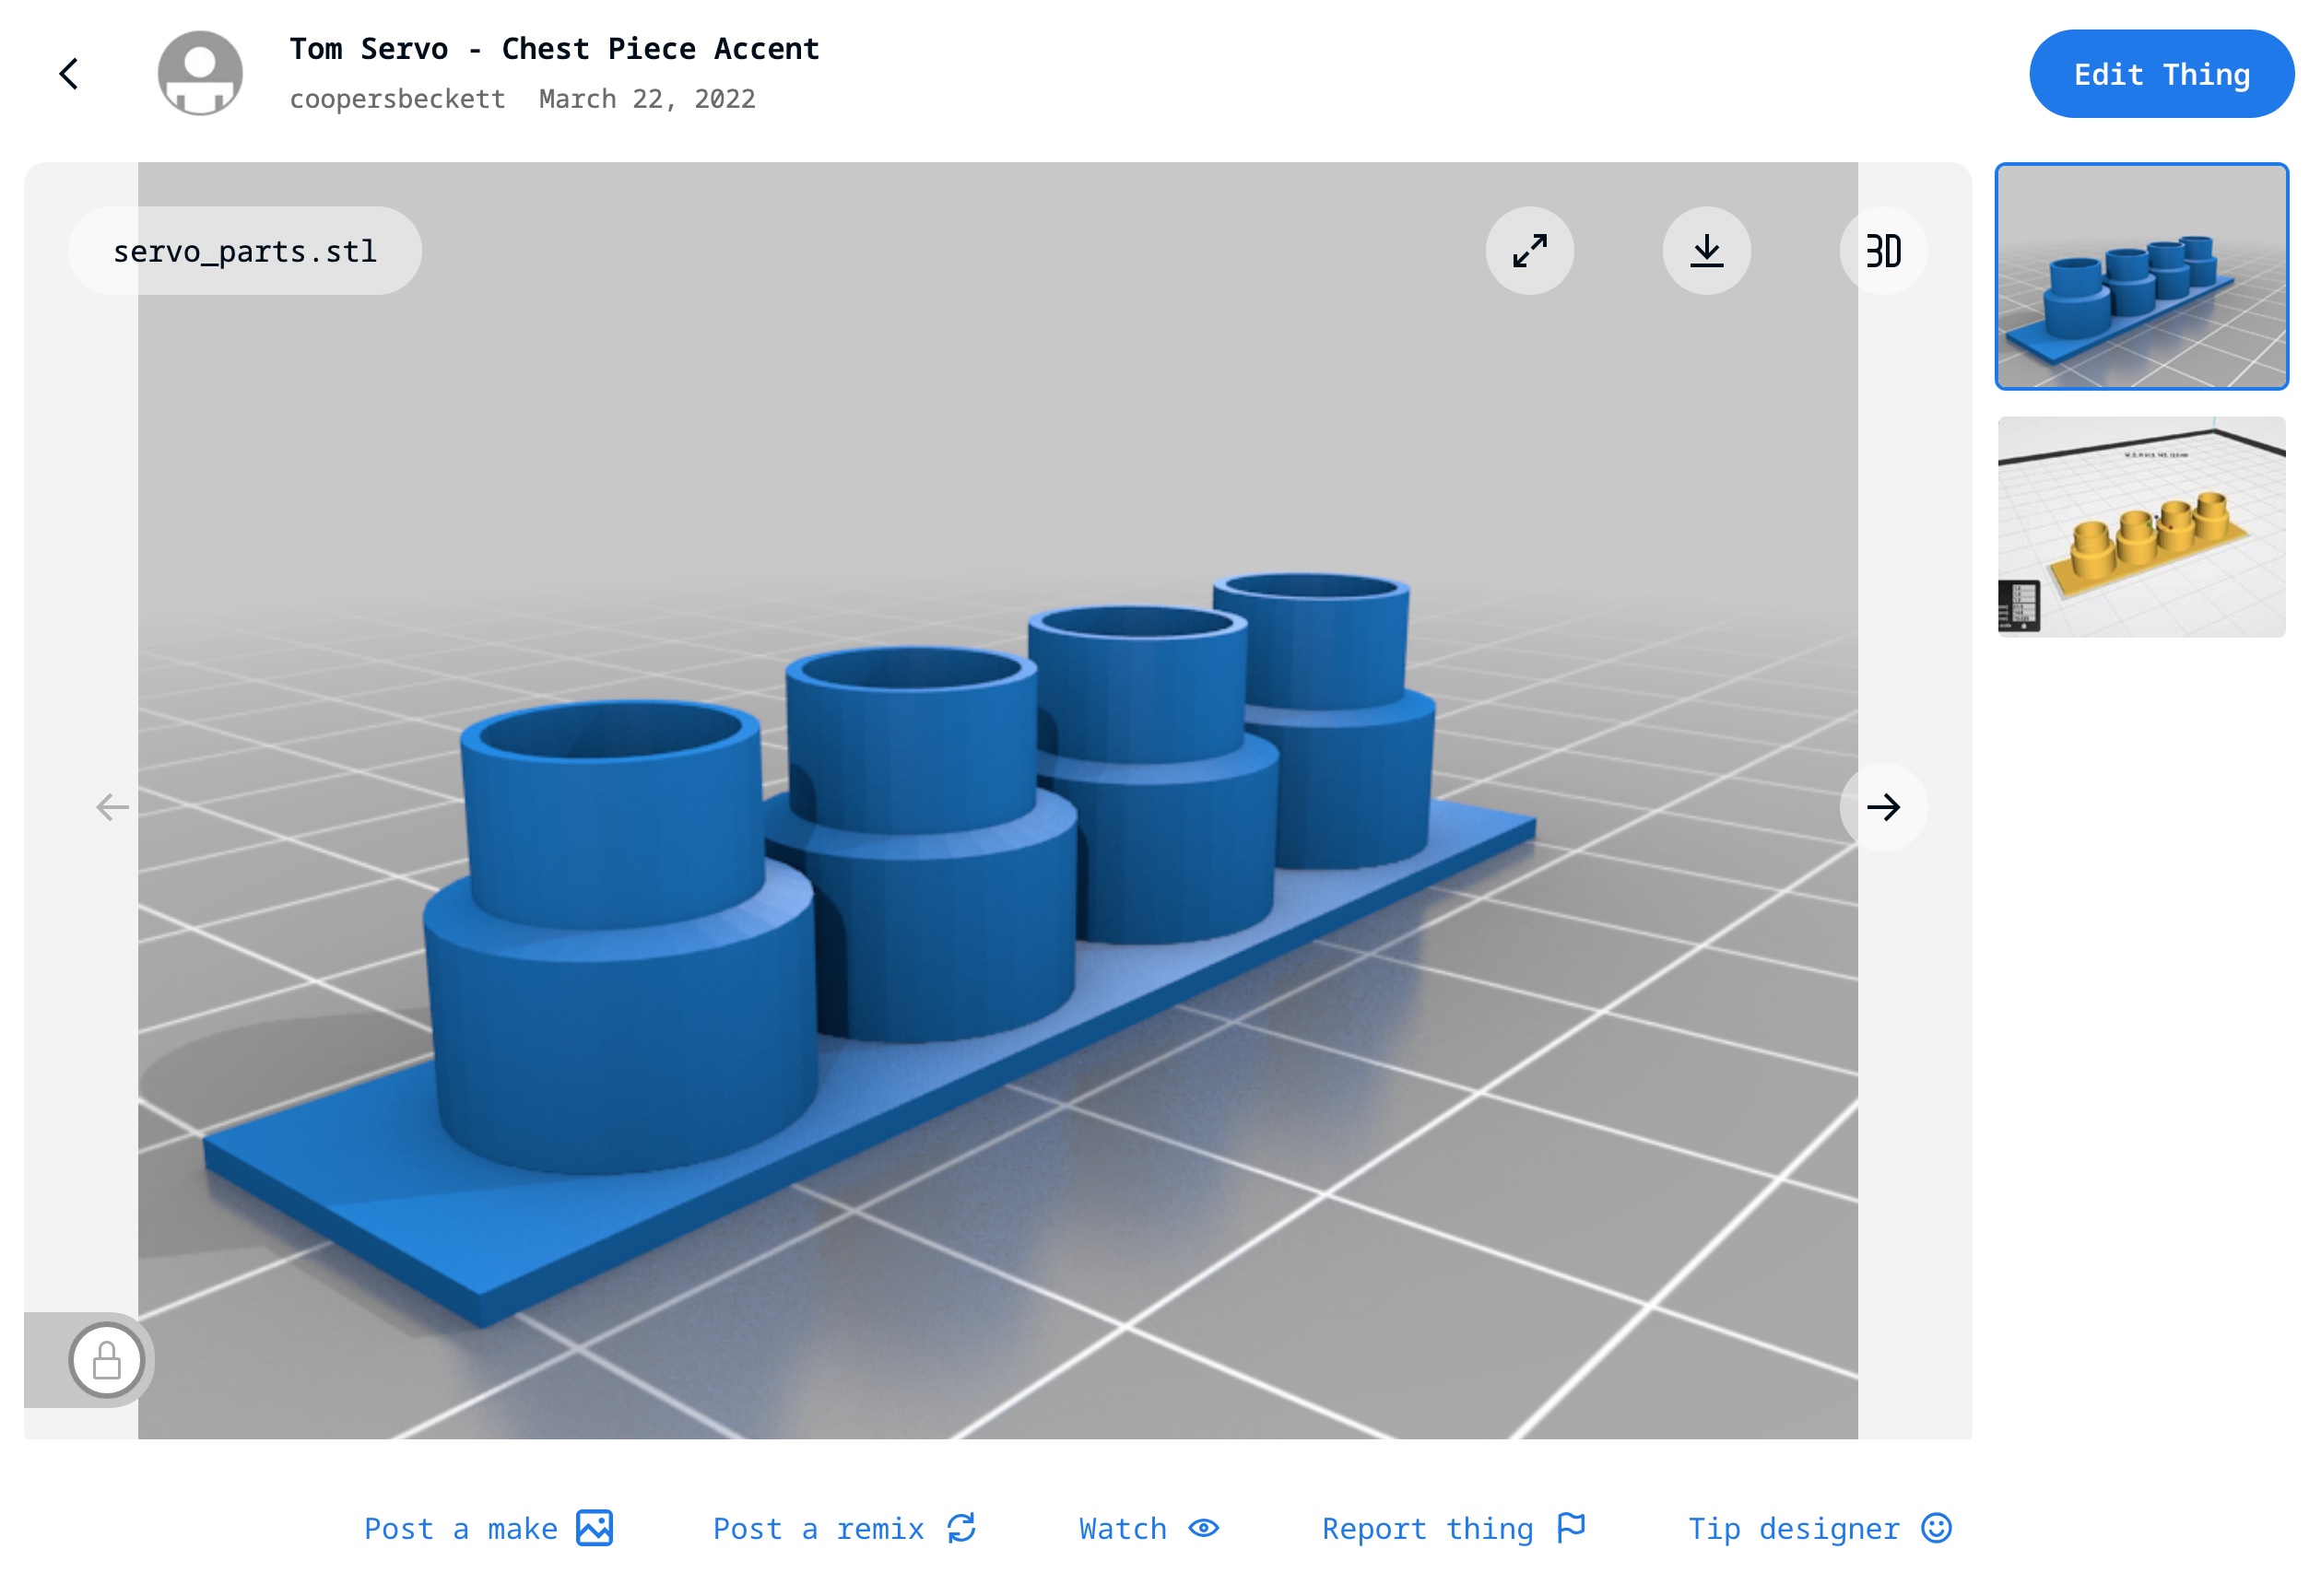Click the expand to fullscreen icon
This screenshot has height=1596, width=2321.
1529,251
